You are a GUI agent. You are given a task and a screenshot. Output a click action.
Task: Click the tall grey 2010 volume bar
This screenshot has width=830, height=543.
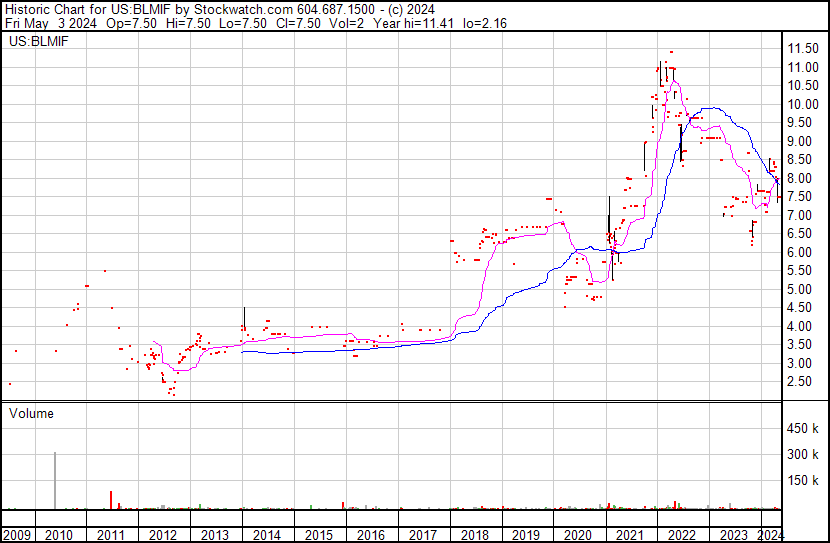click(x=55, y=481)
